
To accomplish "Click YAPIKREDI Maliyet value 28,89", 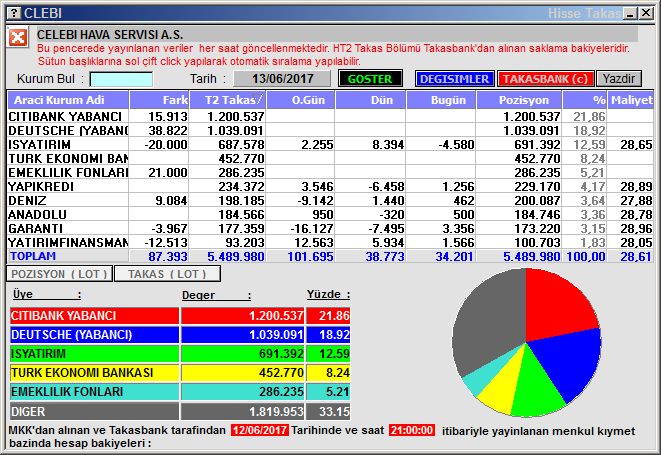I will click(636, 186).
